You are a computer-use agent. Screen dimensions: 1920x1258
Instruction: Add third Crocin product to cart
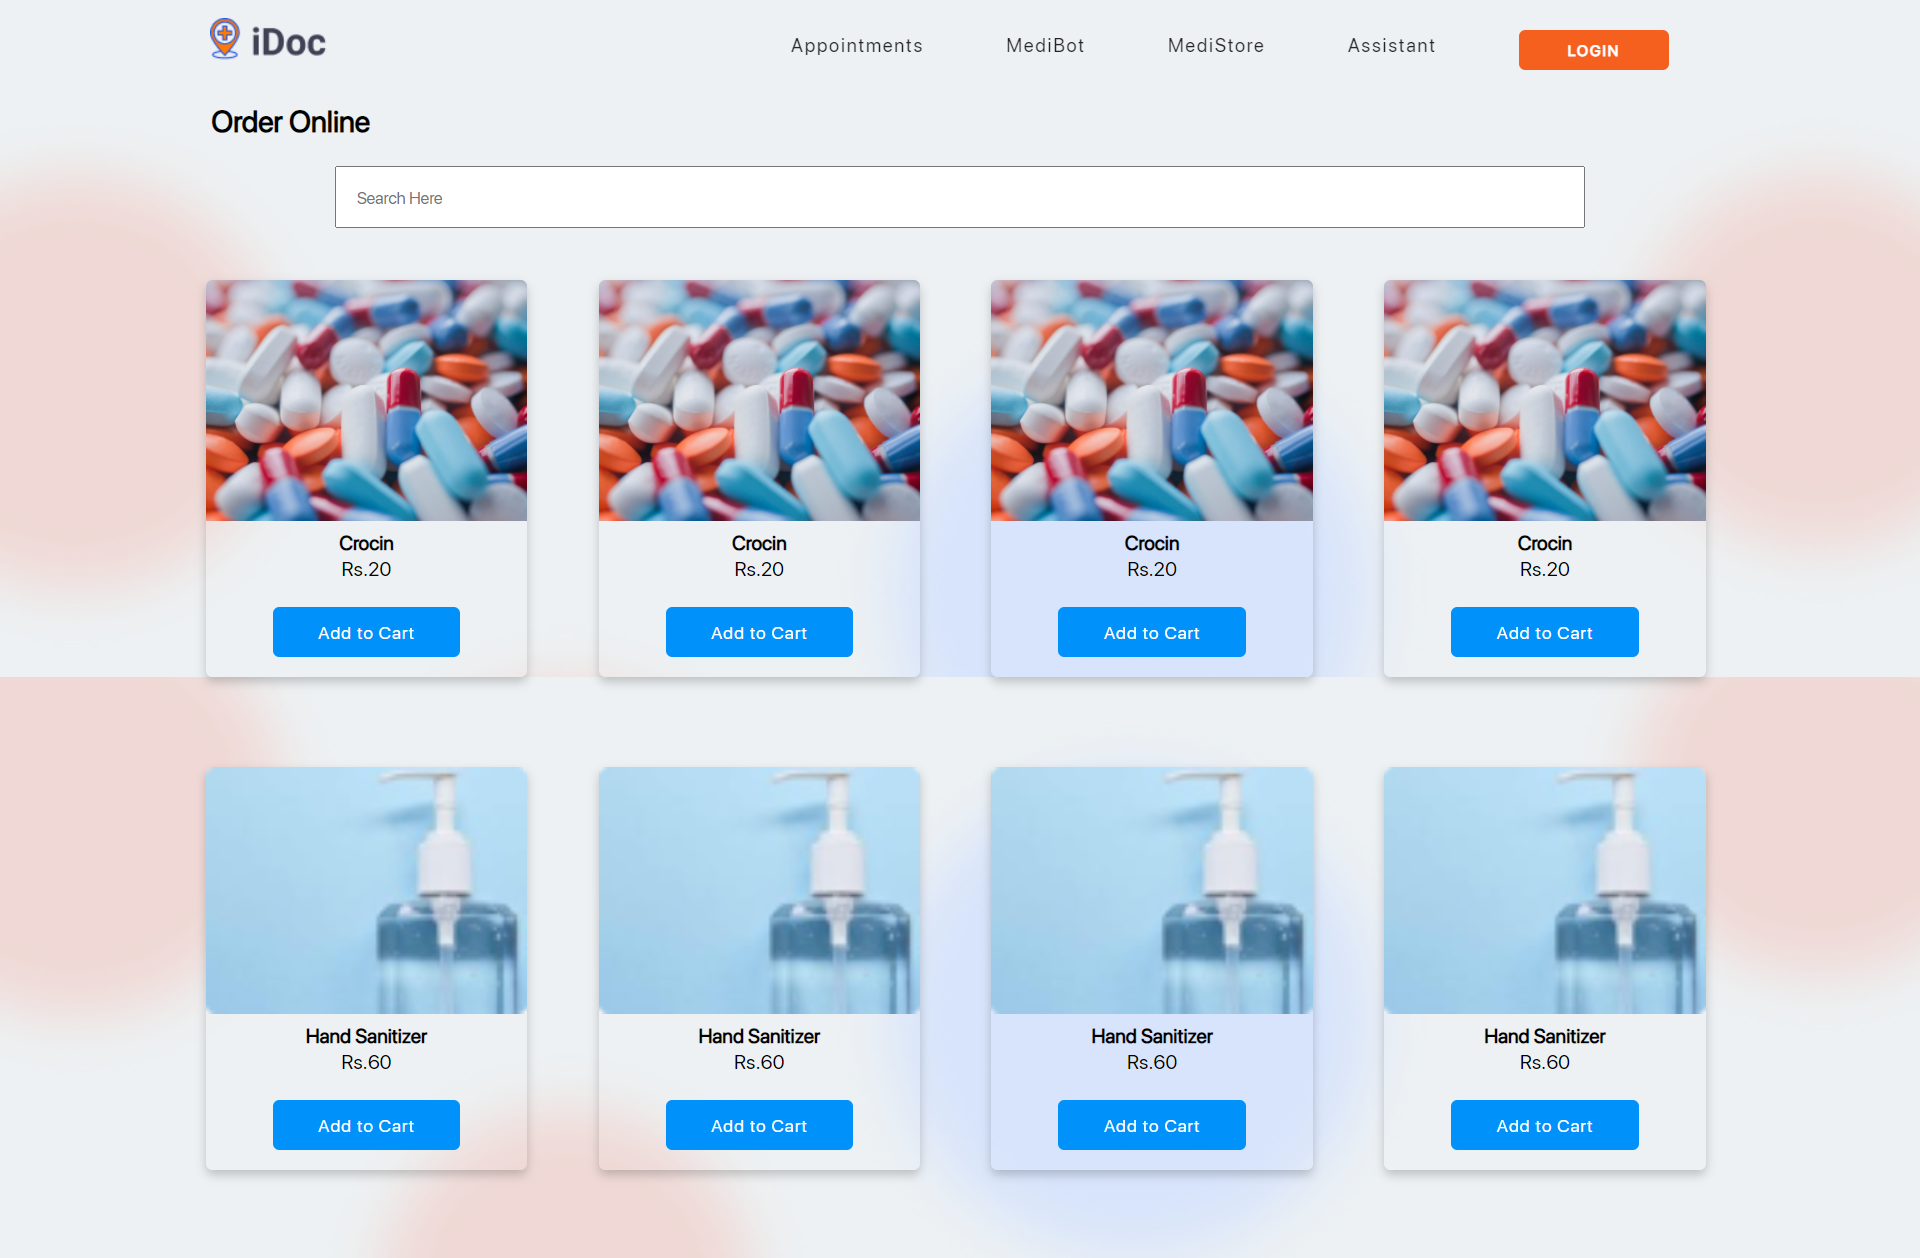point(1151,632)
